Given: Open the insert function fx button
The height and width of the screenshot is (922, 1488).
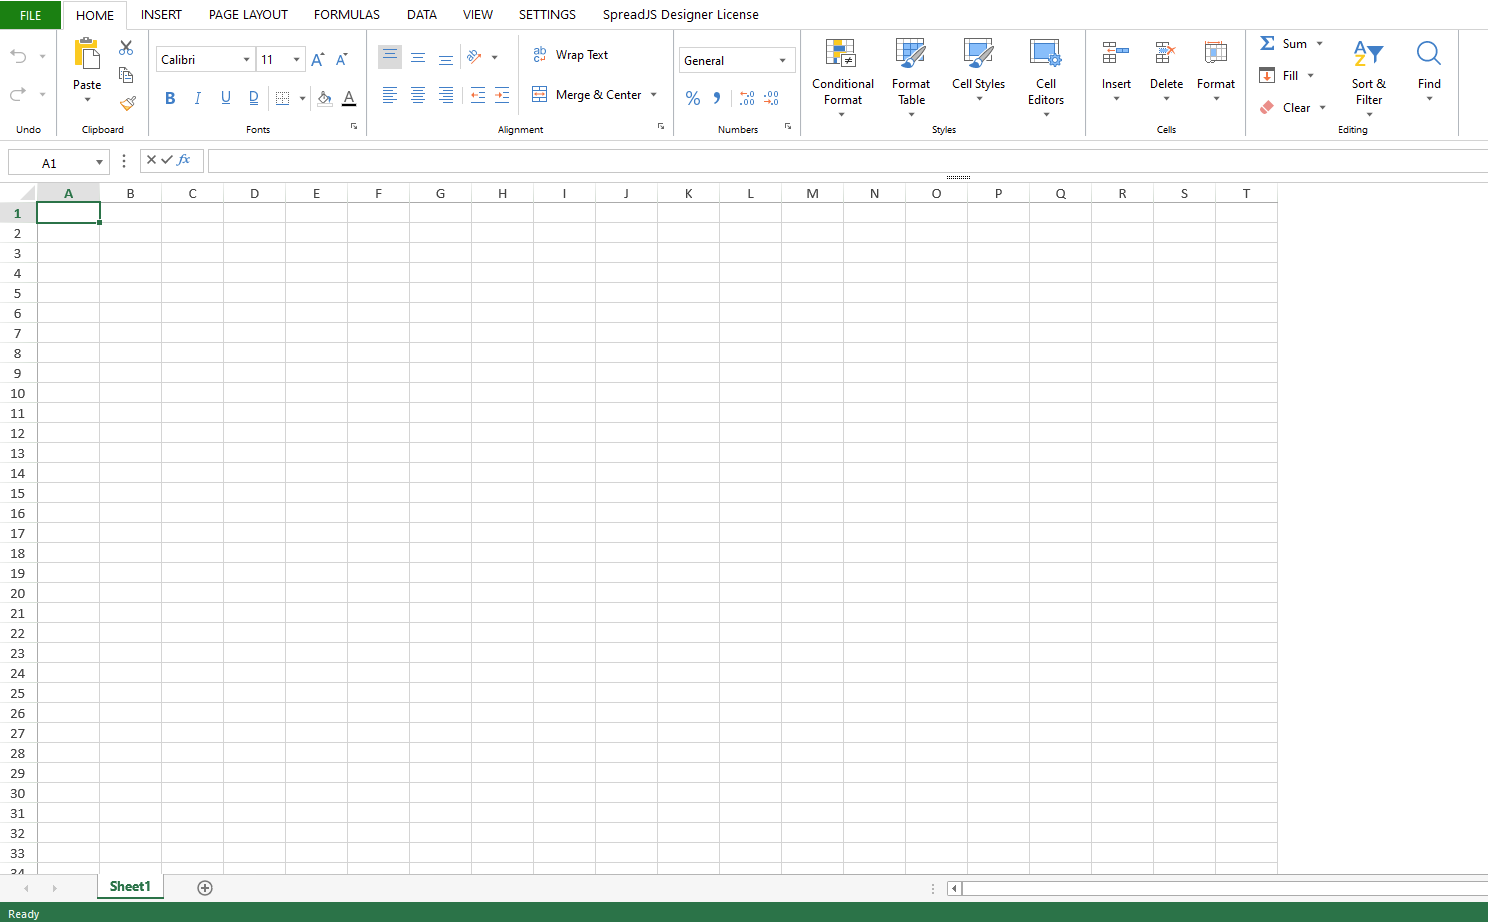Looking at the screenshot, I should (184, 160).
